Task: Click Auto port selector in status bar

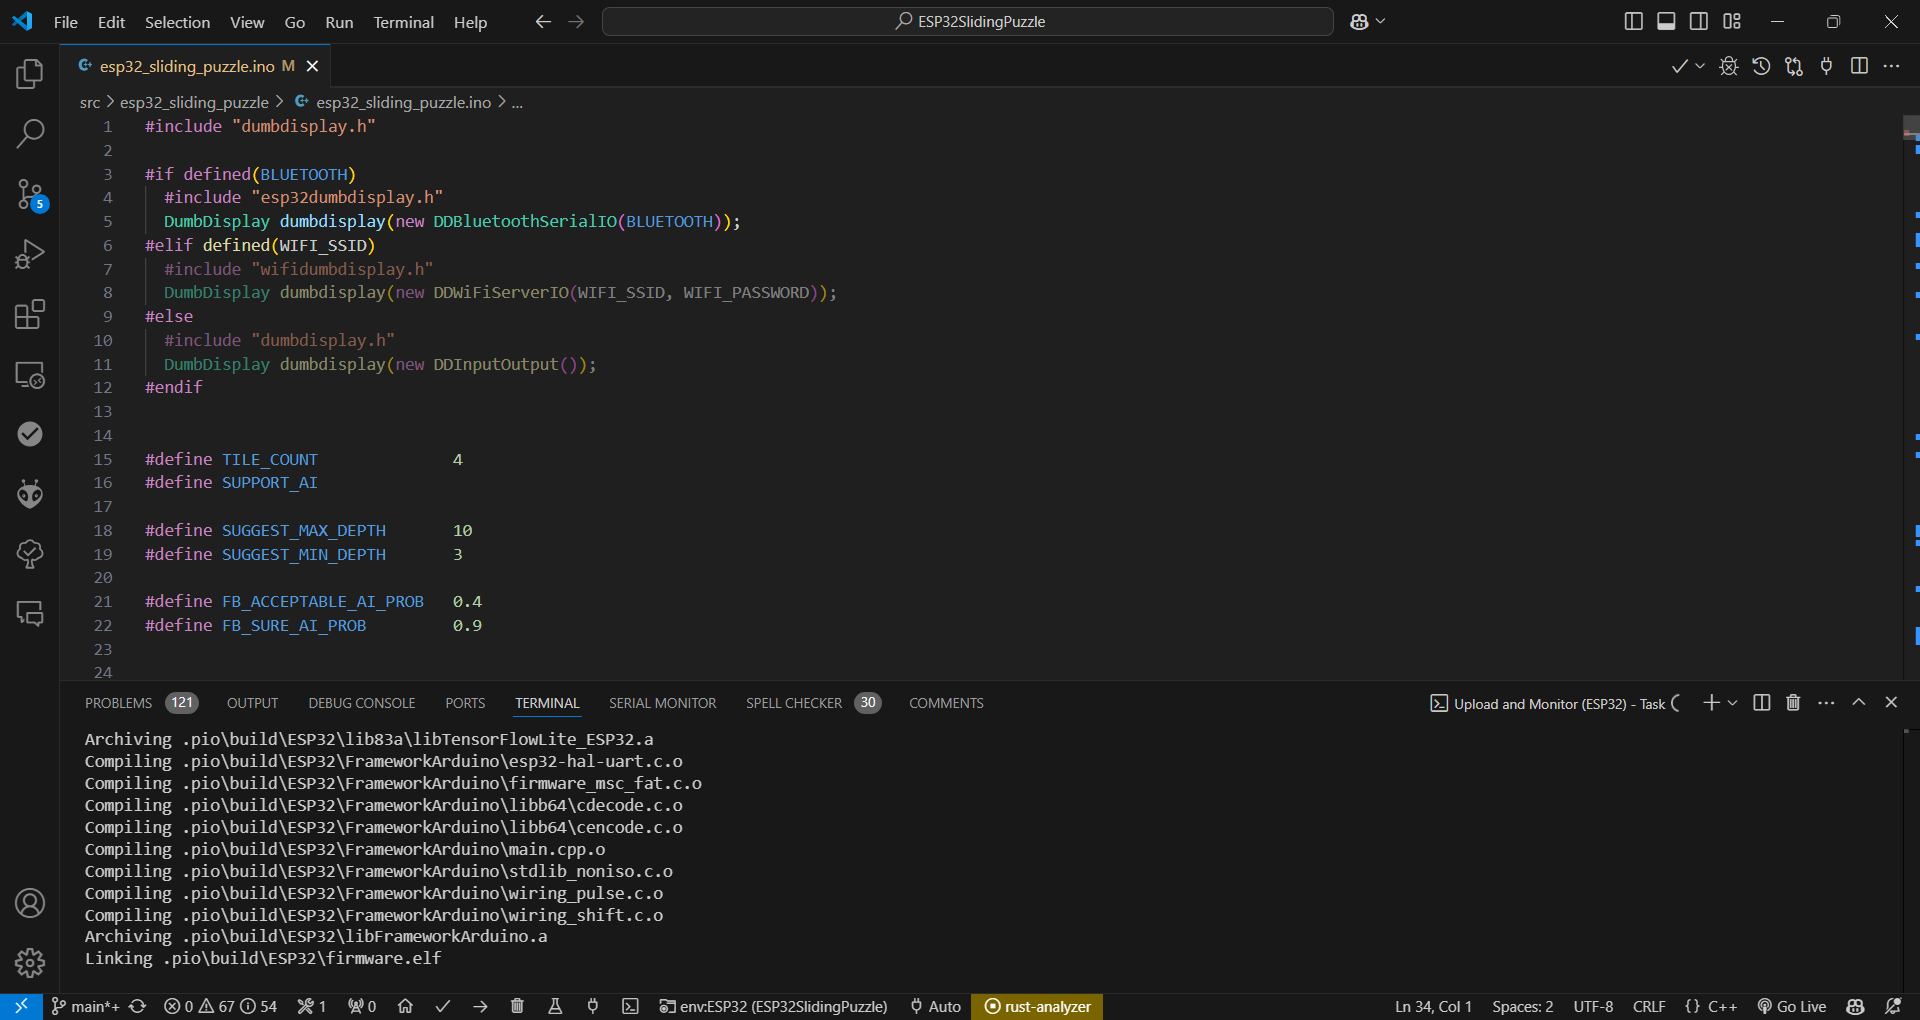Action: pos(935,1006)
